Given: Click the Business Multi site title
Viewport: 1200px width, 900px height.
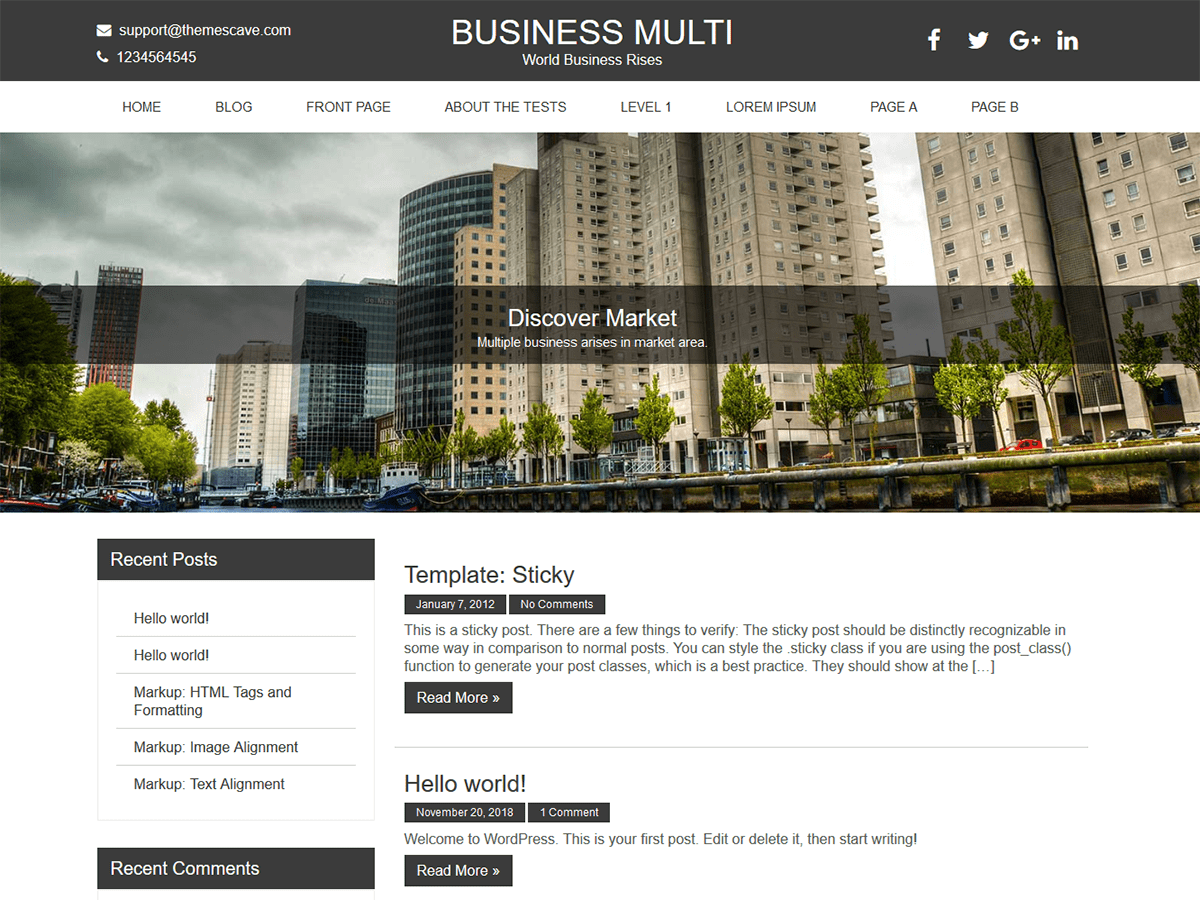Looking at the screenshot, I should point(592,33).
